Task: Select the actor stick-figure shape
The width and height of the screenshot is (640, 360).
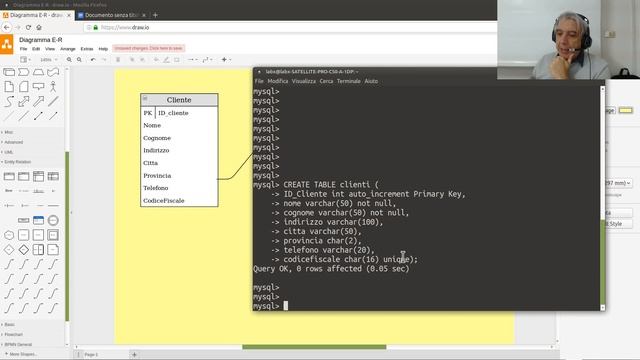Action: pyautogui.click(x=53, y=87)
